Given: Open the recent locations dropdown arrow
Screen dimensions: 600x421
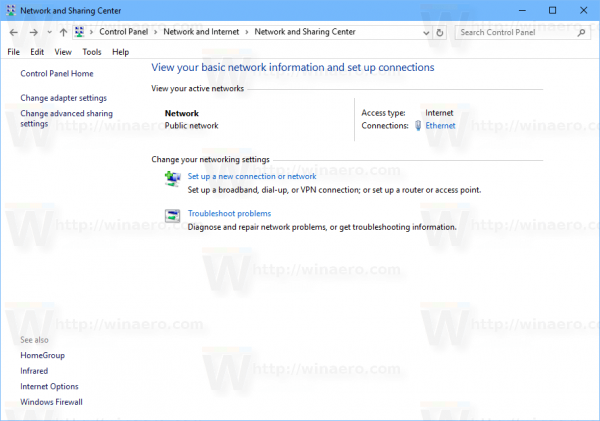Looking at the screenshot, I should (49, 33).
